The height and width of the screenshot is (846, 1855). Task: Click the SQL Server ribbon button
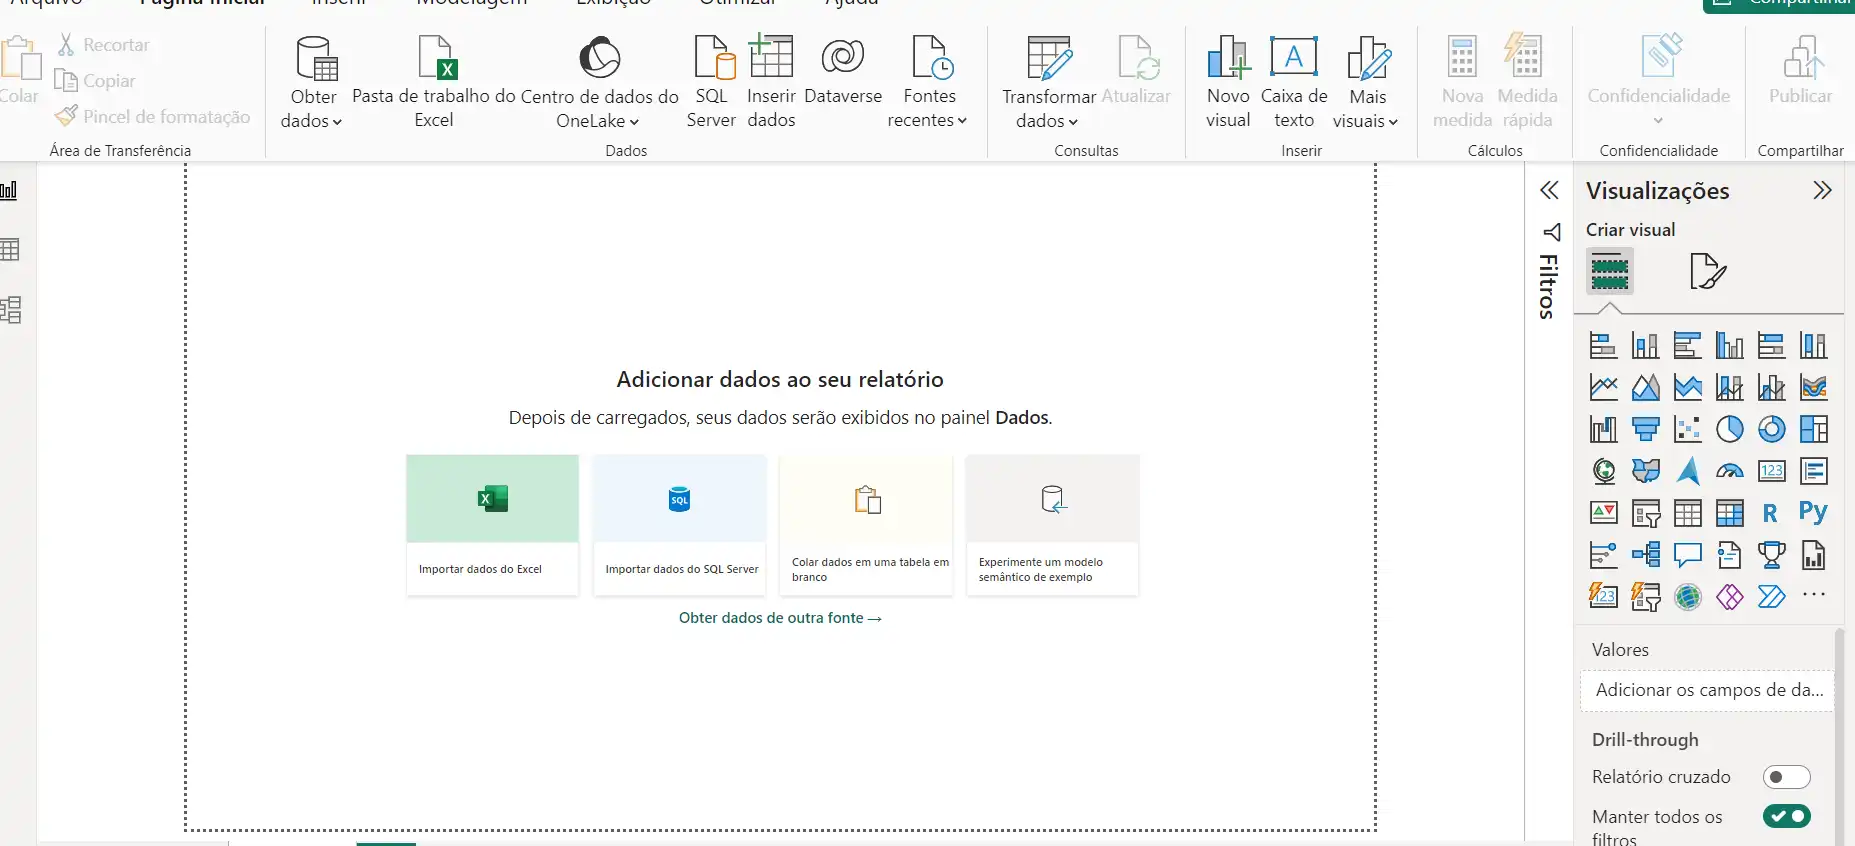tap(712, 83)
